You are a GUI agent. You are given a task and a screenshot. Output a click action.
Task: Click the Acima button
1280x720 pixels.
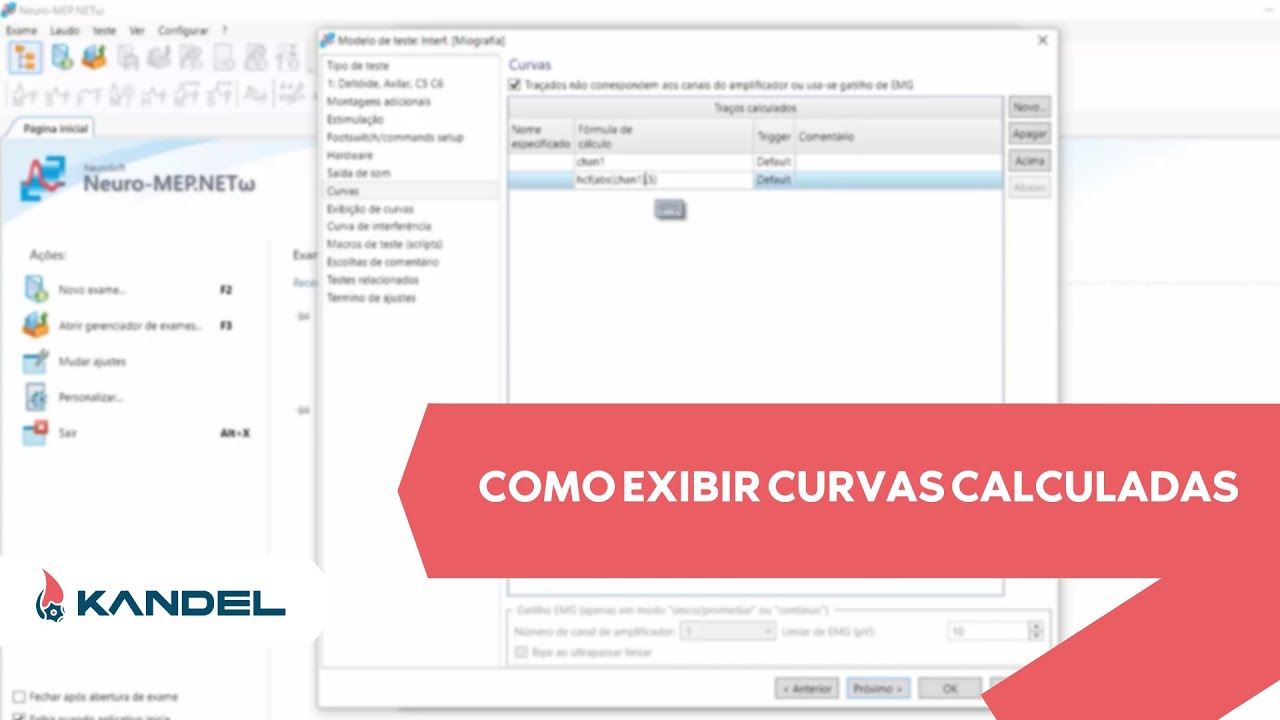(x=1029, y=161)
